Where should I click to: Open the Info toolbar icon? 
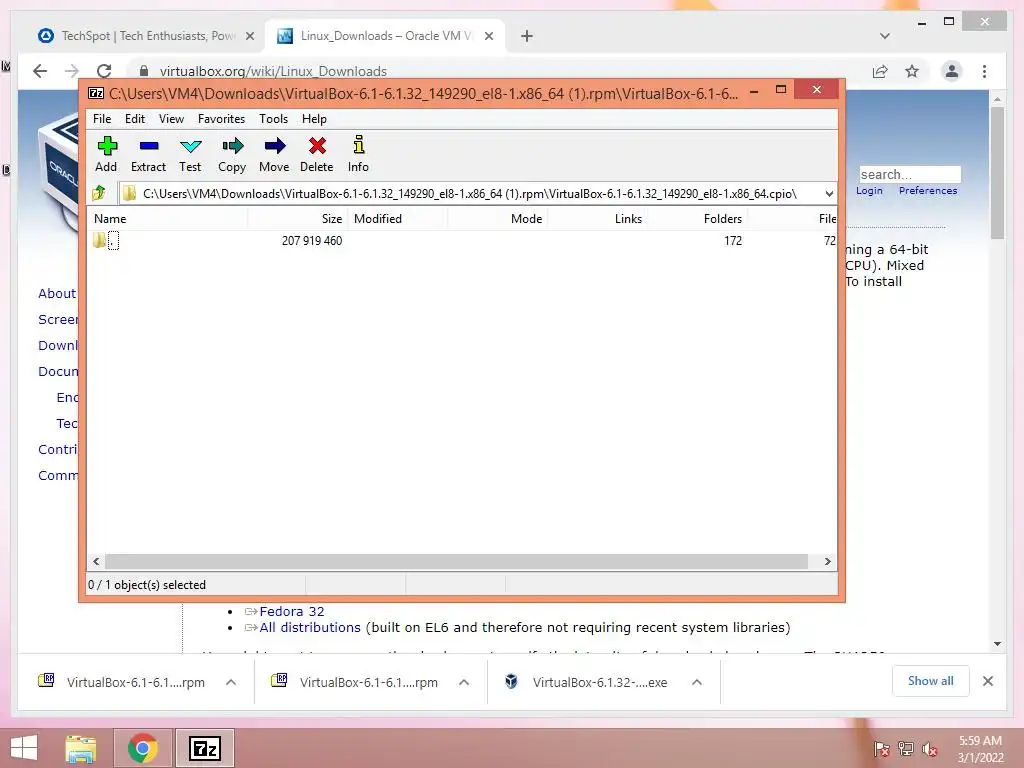(x=358, y=154)
